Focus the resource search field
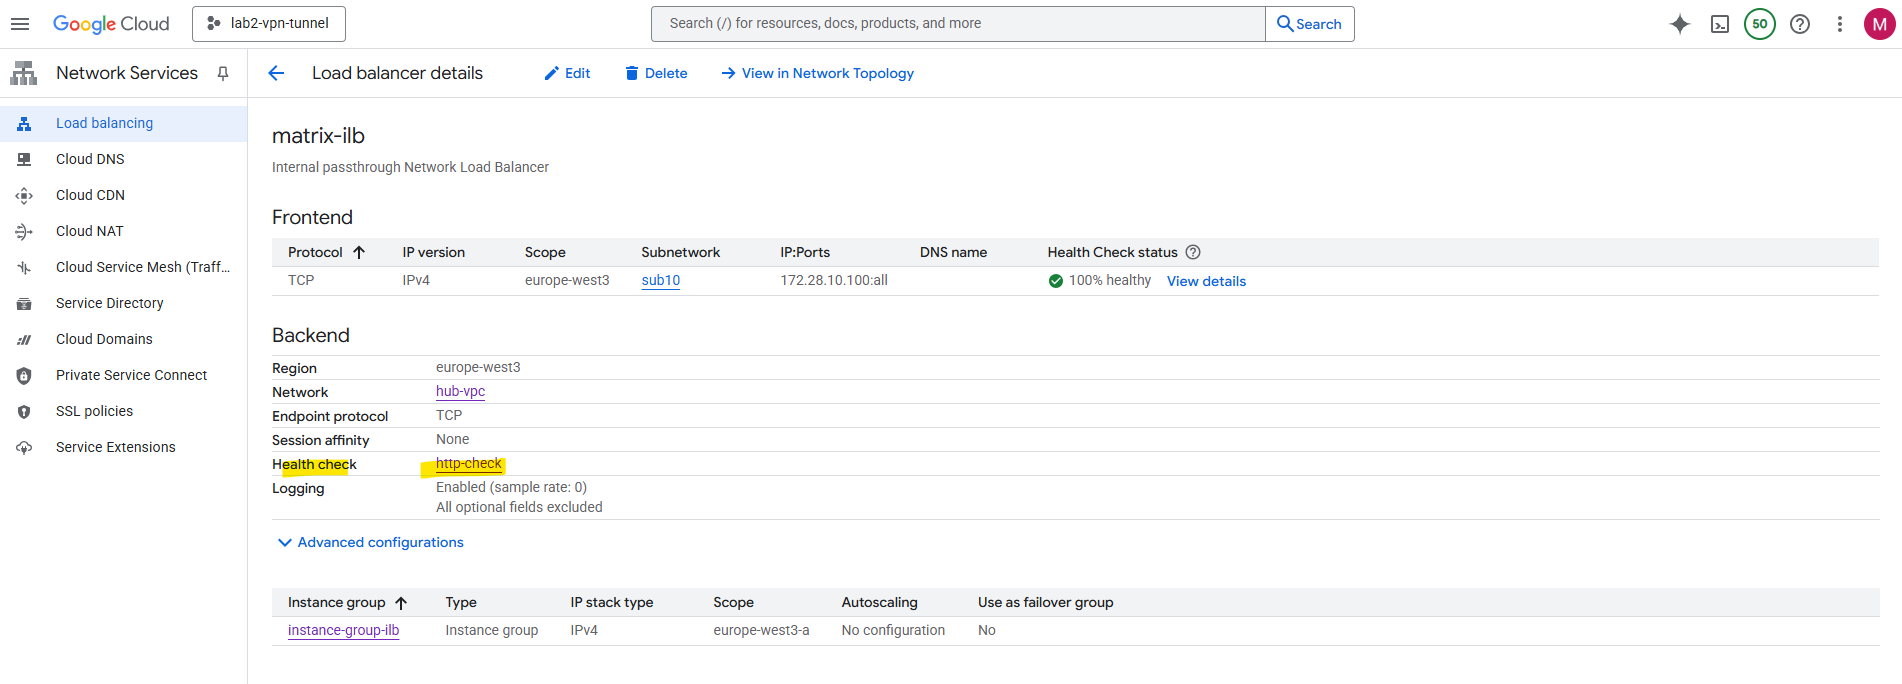Viewport: 1902px width, 684px height. 958,24
